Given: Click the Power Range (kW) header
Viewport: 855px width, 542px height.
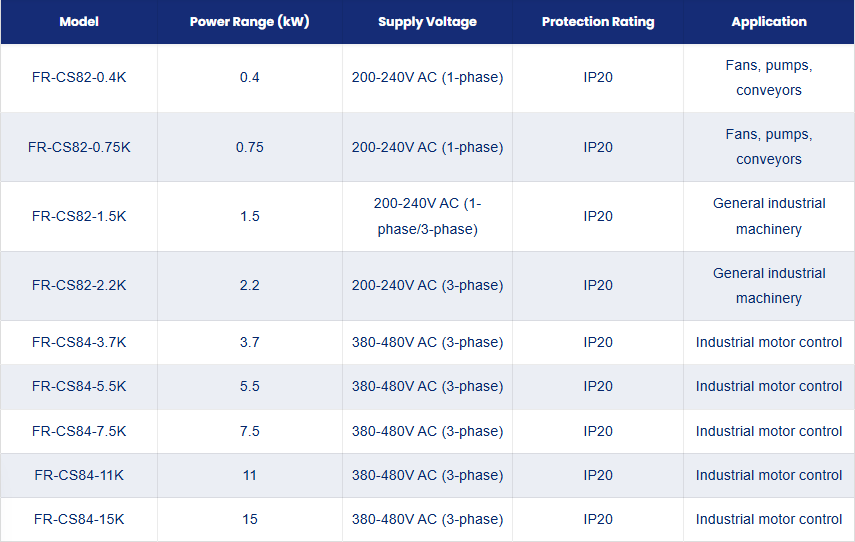Looking at the screenshot, I should 250,22.
